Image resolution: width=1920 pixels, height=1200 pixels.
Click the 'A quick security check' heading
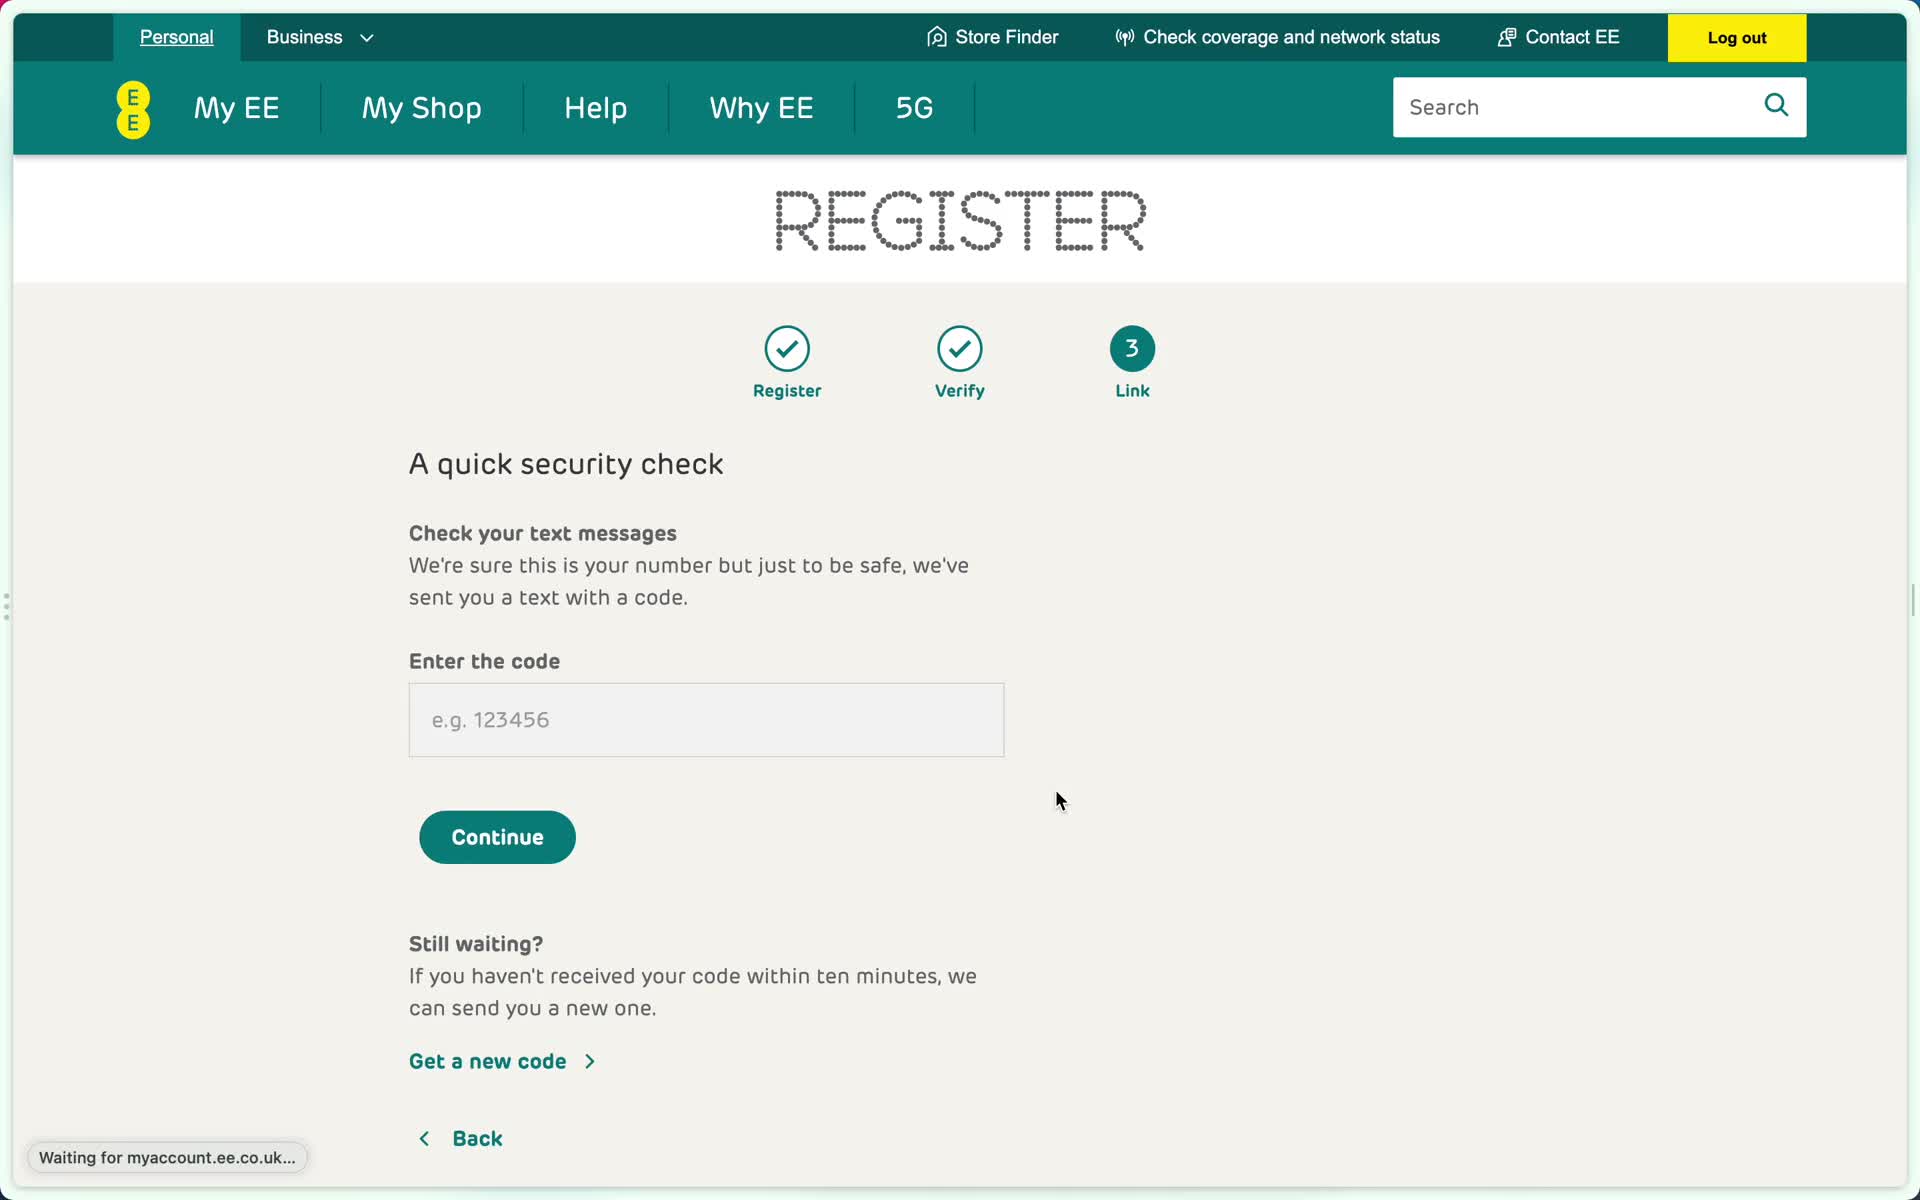click(x=566, y=464)
